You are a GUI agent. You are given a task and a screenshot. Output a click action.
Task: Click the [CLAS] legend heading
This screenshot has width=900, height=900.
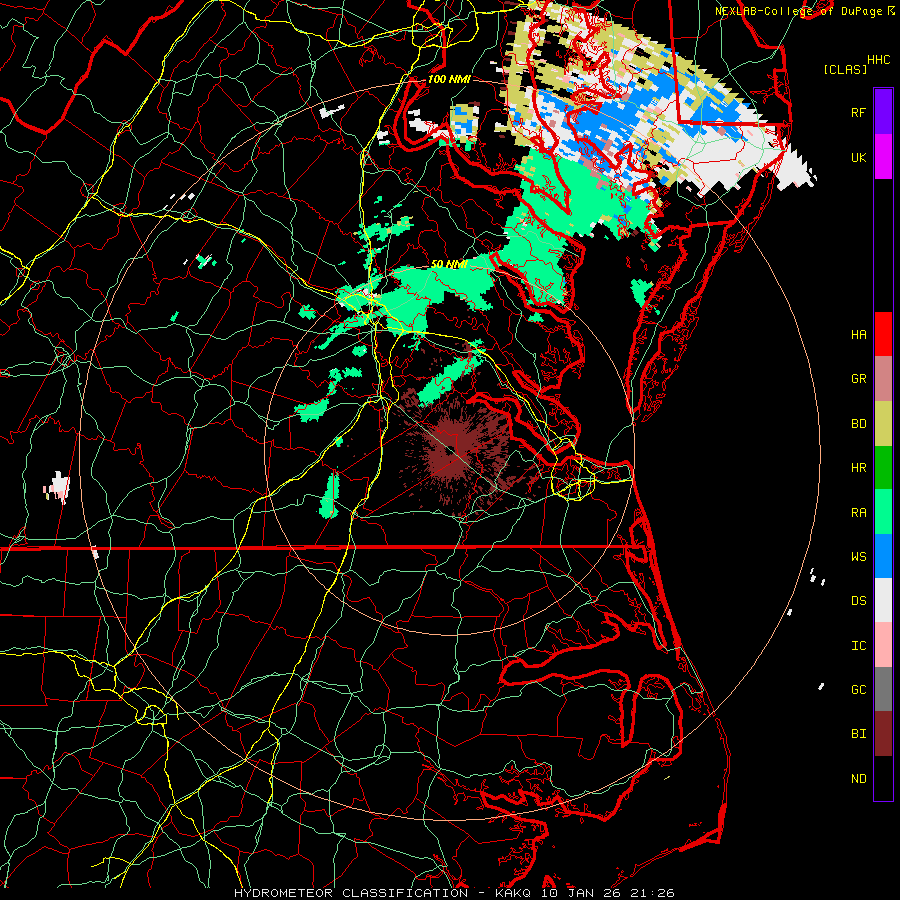pos(845,69)
